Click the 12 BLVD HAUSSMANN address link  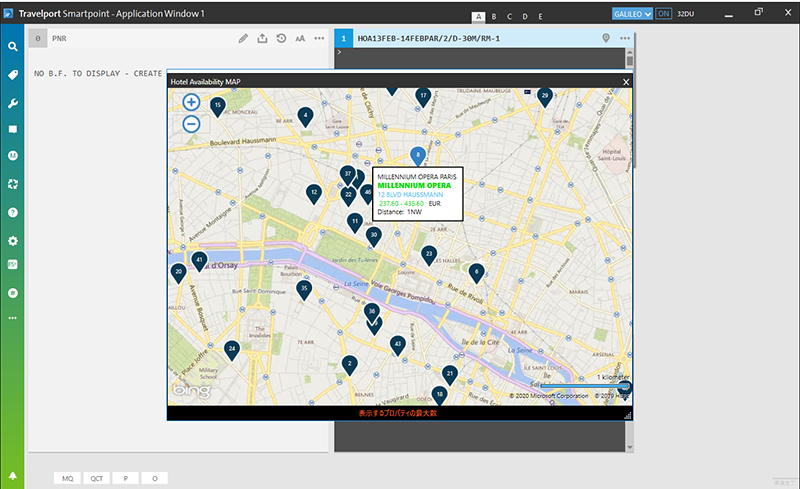410,194
